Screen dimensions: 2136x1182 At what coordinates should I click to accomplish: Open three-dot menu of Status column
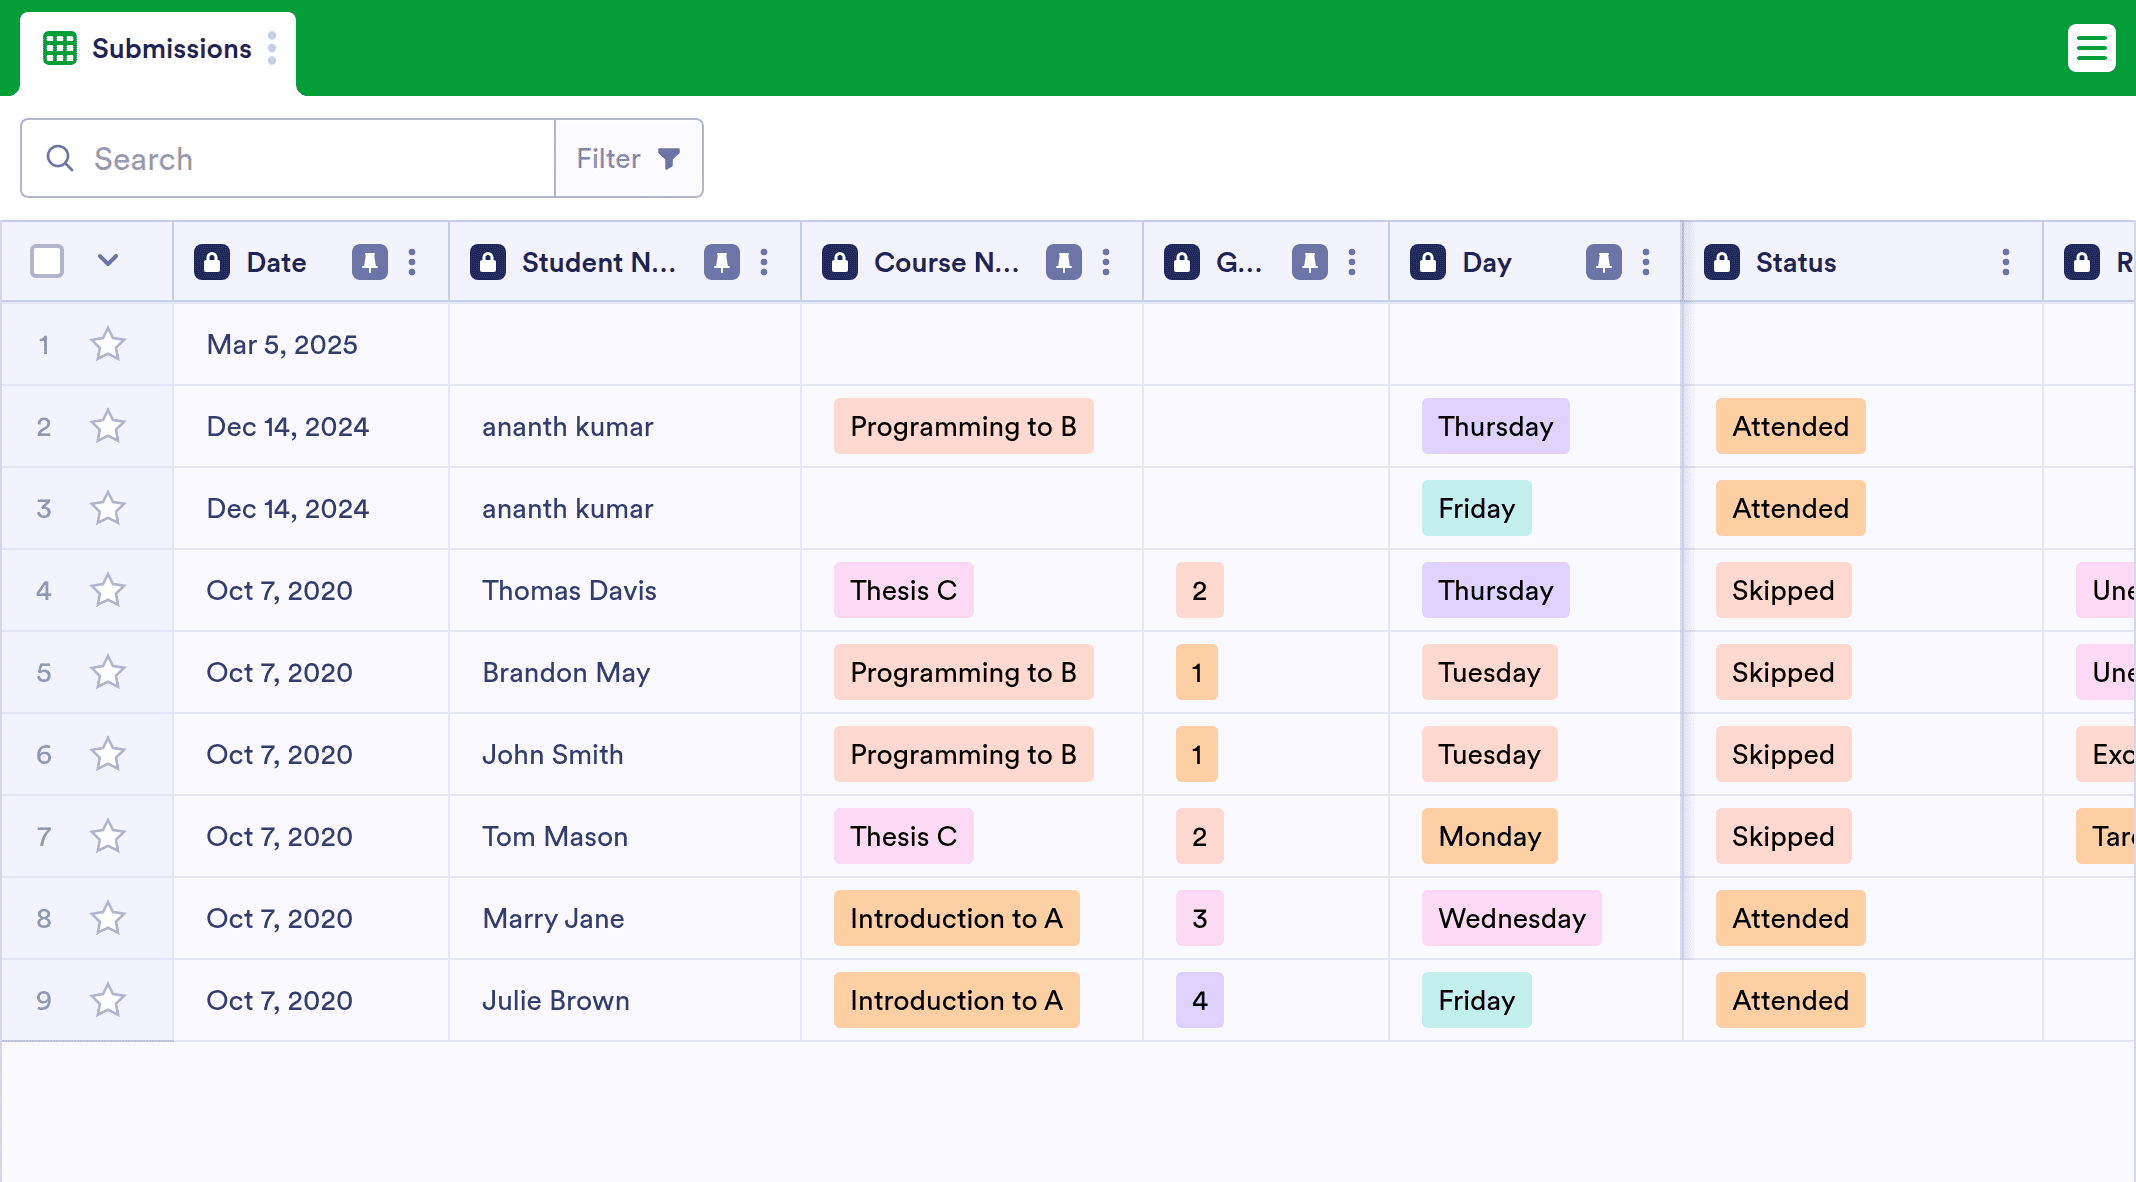point(2006,262)
